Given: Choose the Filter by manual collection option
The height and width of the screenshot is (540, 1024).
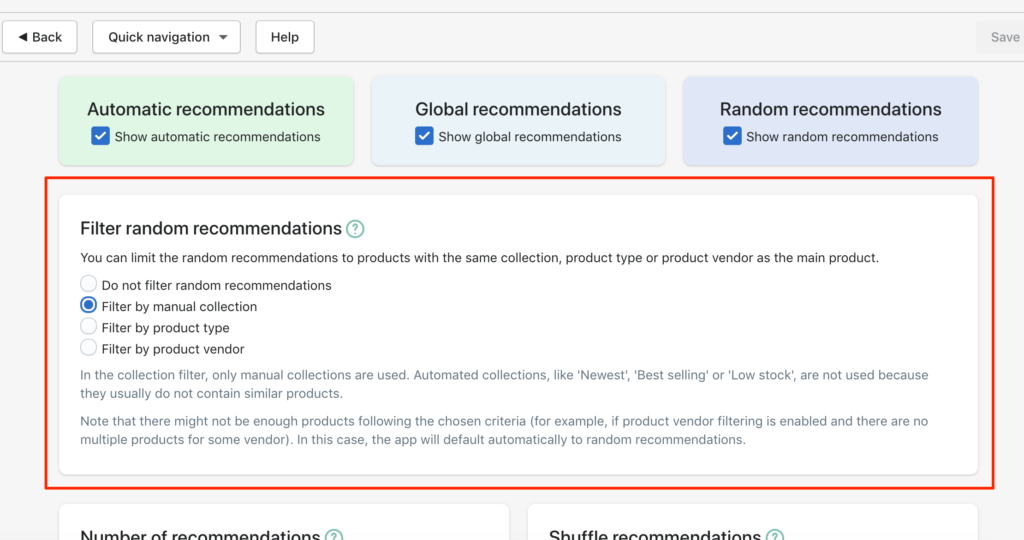Looking at the screenshot, I should coord(88,305).
